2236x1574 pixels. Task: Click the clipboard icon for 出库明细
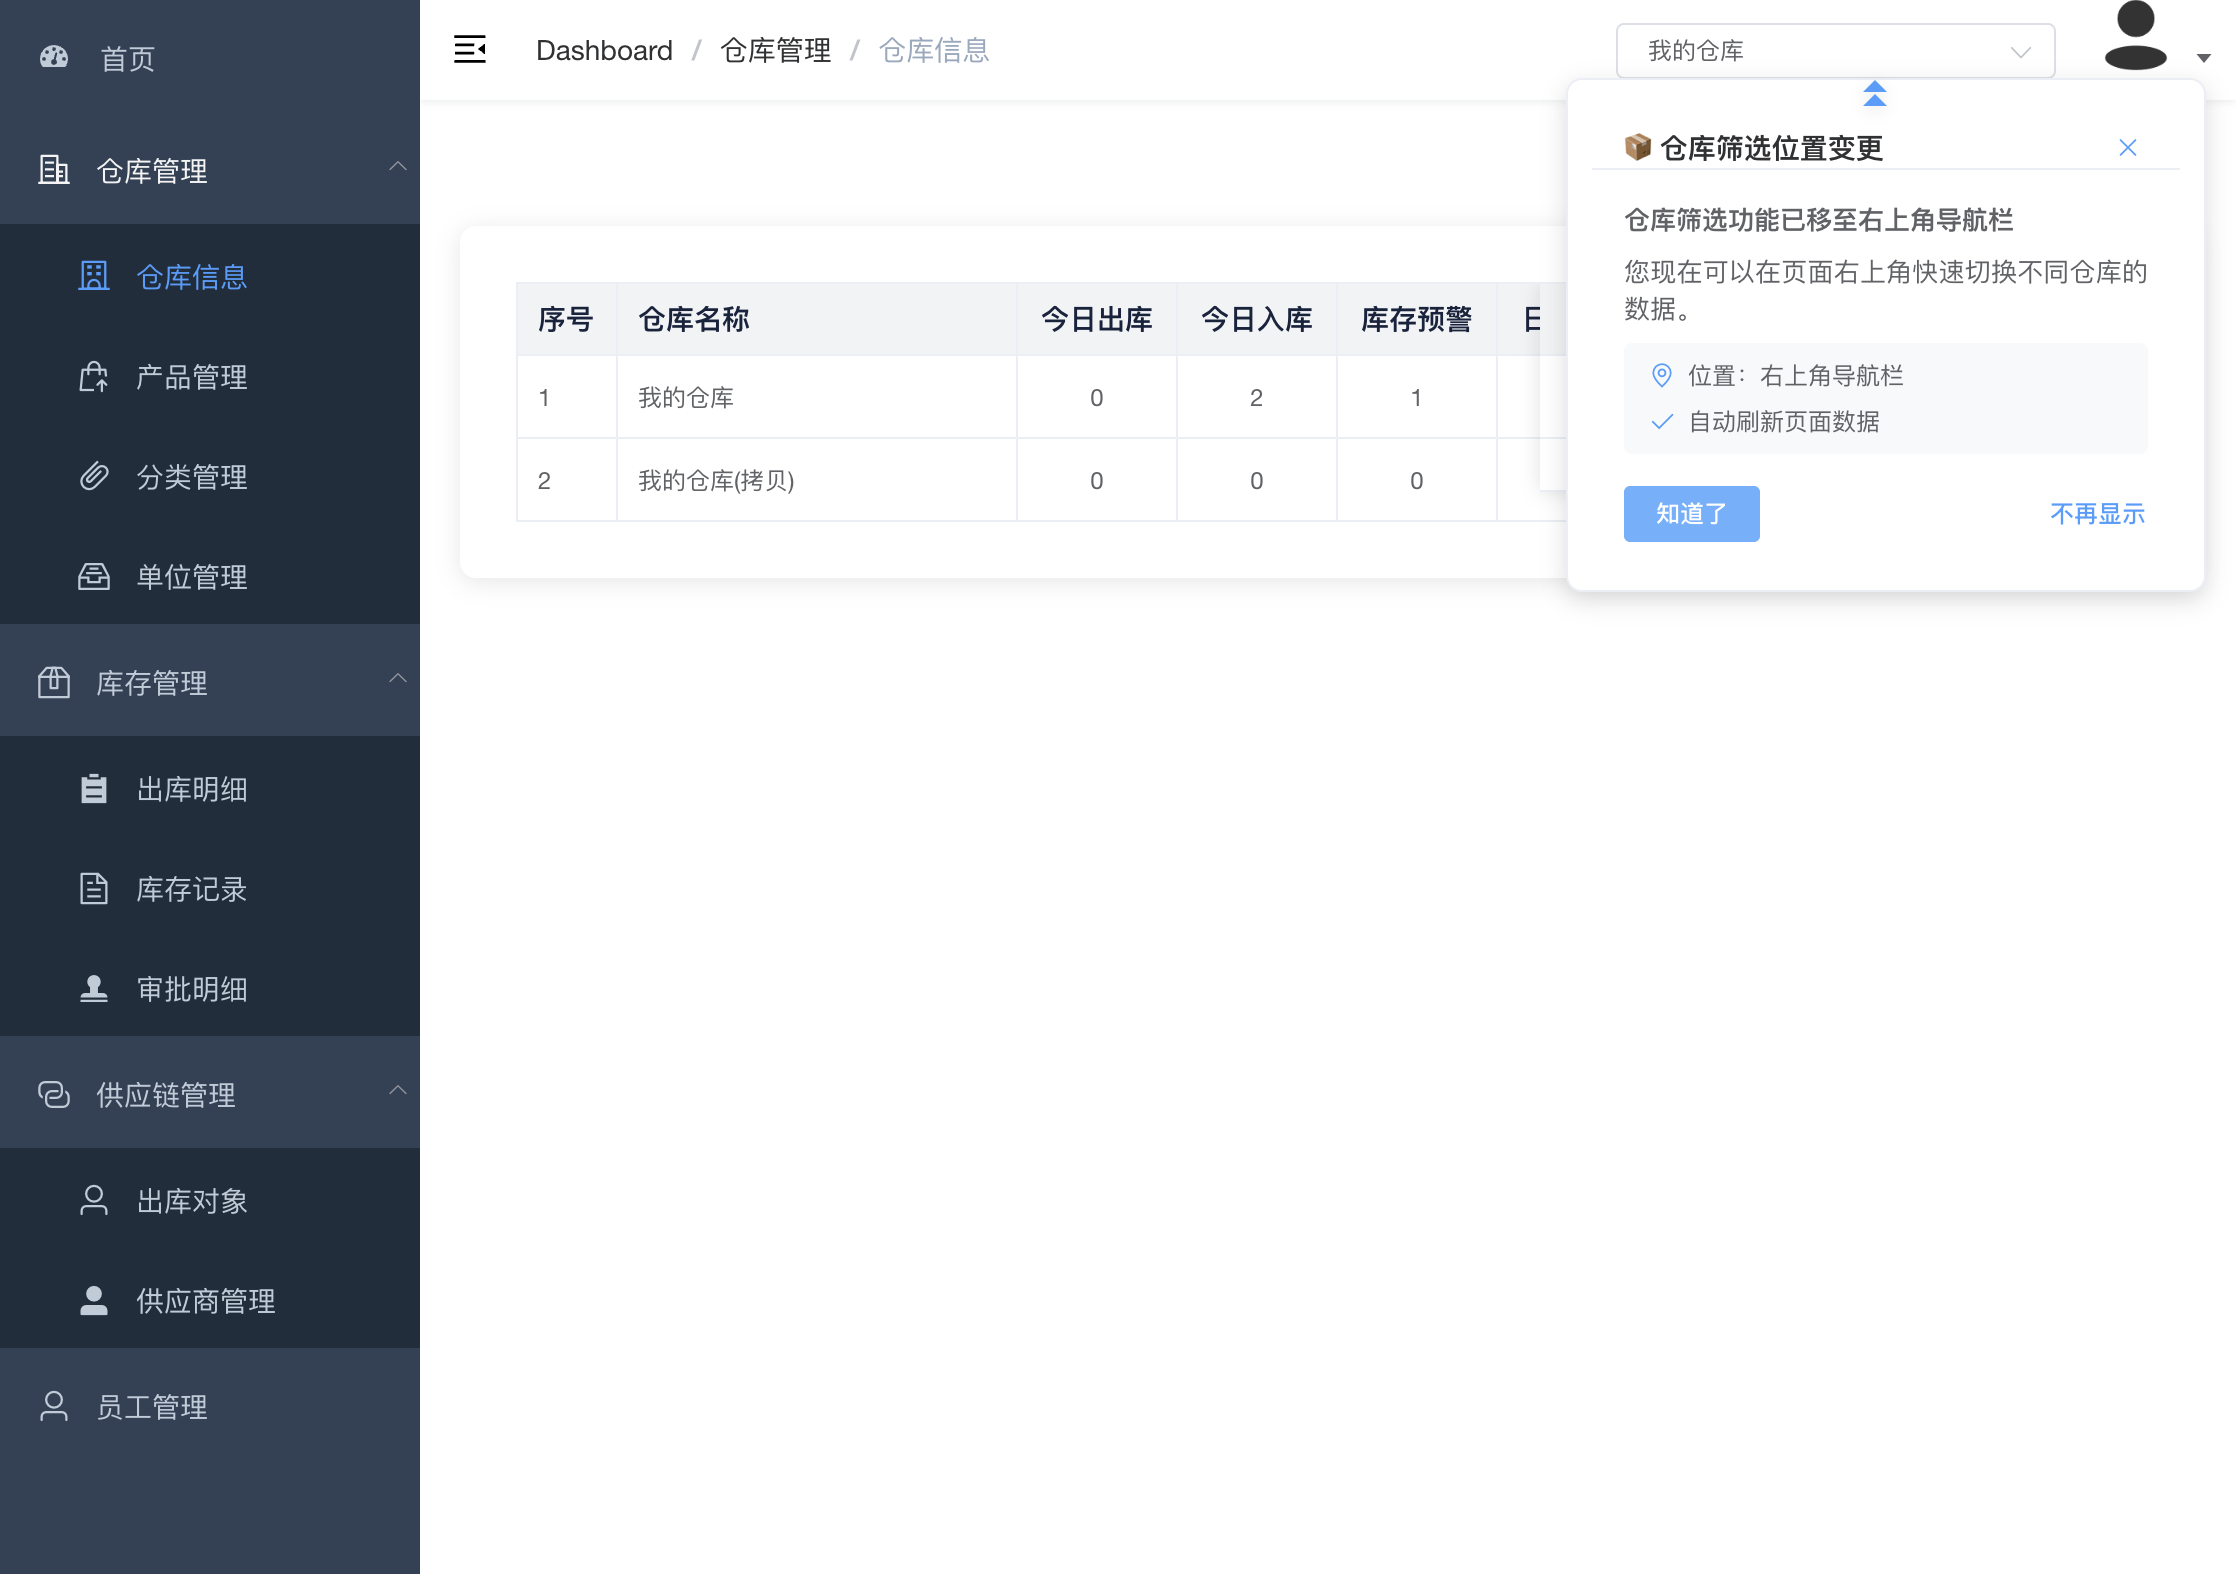(94, 789)
